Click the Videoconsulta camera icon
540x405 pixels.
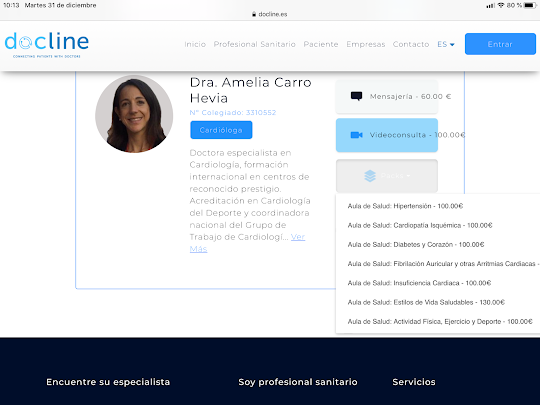point(356,135)
